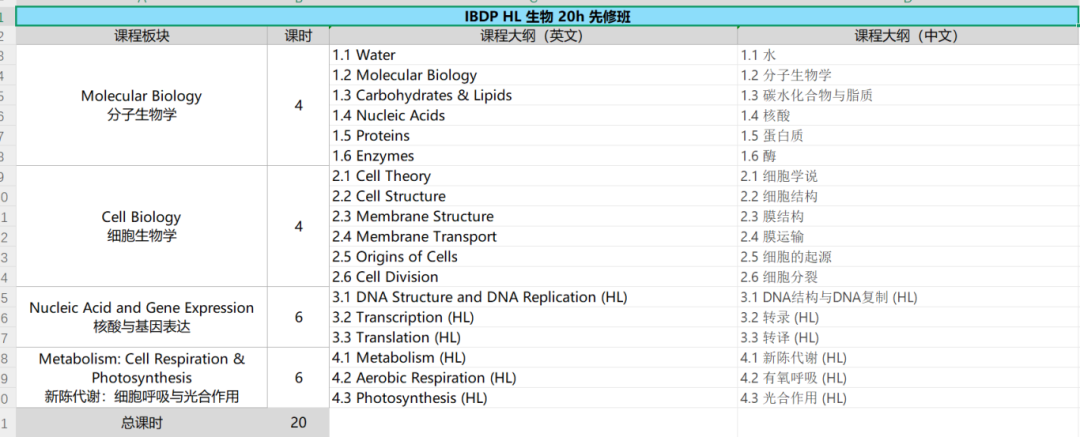This screenshot has height=437, width=1080.
Task: Select the Nucleic Acid and Gene Expression cell
Action: 141,317
